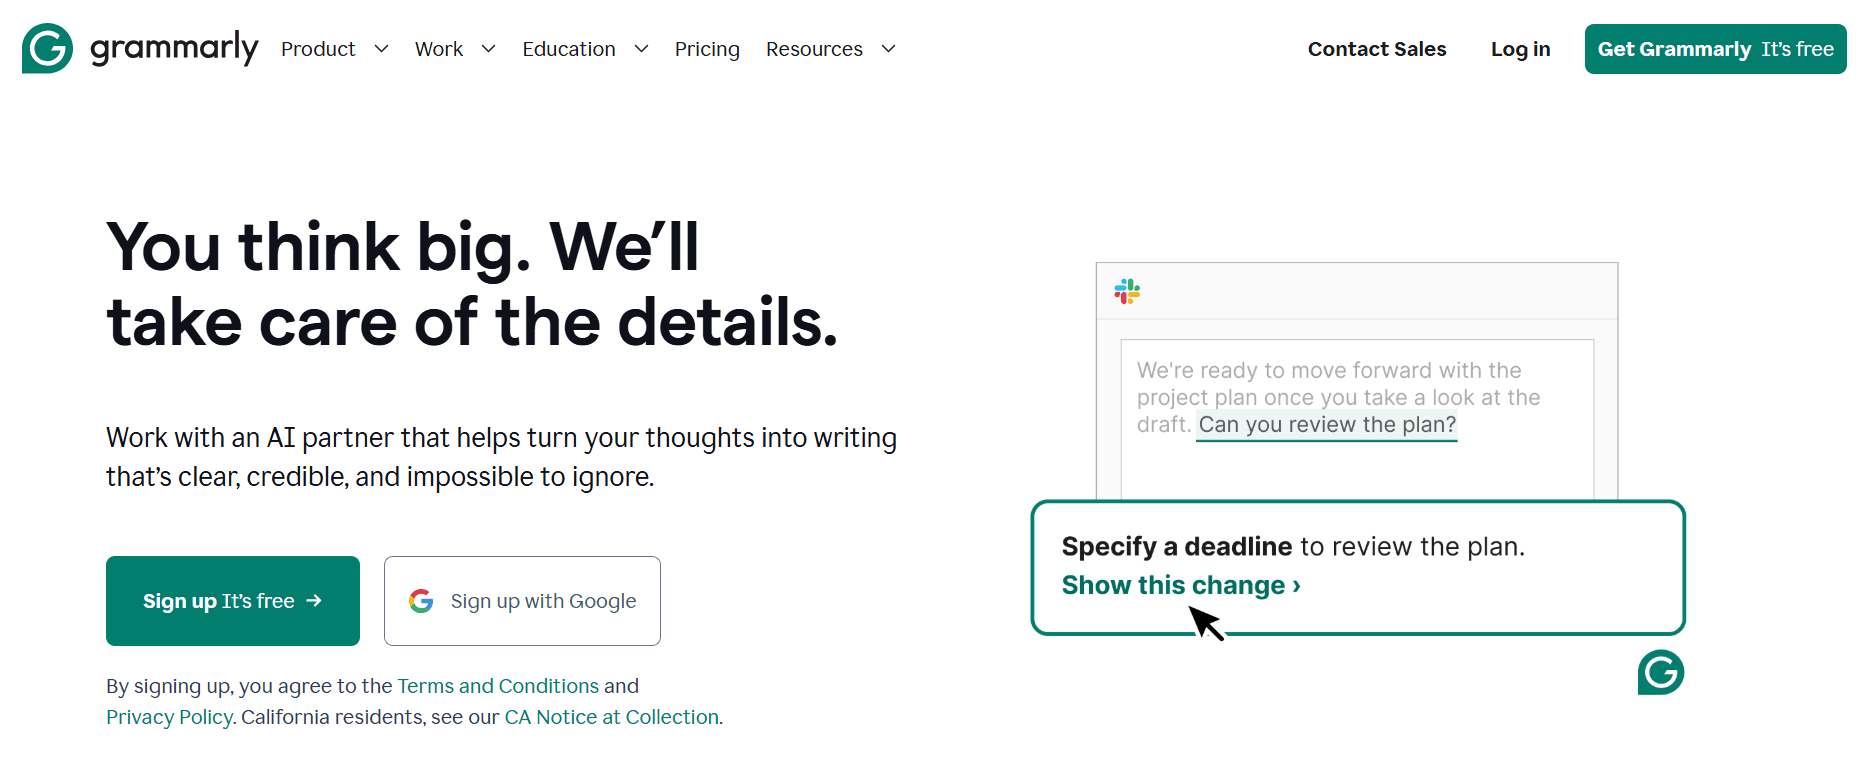1873x759 pixels.
Task: Select Pricing in the navigation bar
Action: [x=707, y=48]
